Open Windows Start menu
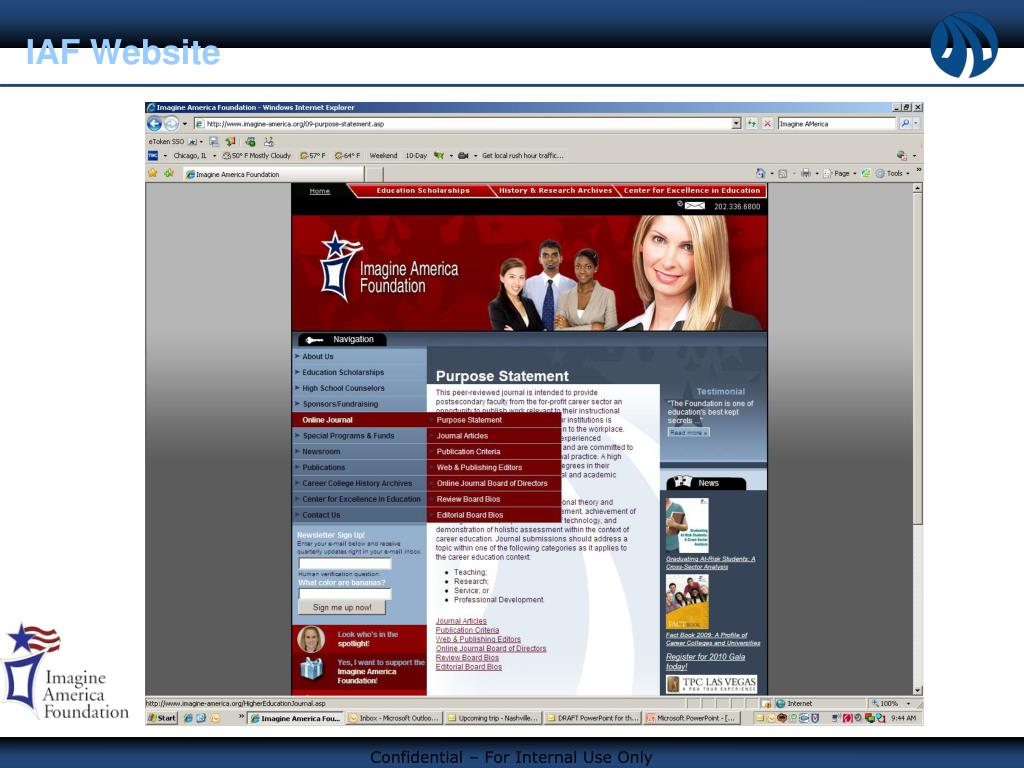This screenshot has width=1024, height=768. pos(162,718)
